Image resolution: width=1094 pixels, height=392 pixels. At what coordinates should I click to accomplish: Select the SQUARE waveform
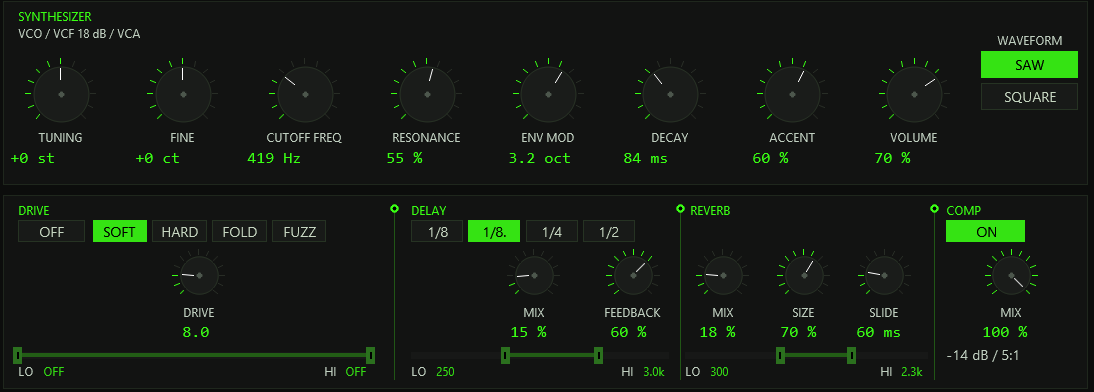[x=1029, y=97]
